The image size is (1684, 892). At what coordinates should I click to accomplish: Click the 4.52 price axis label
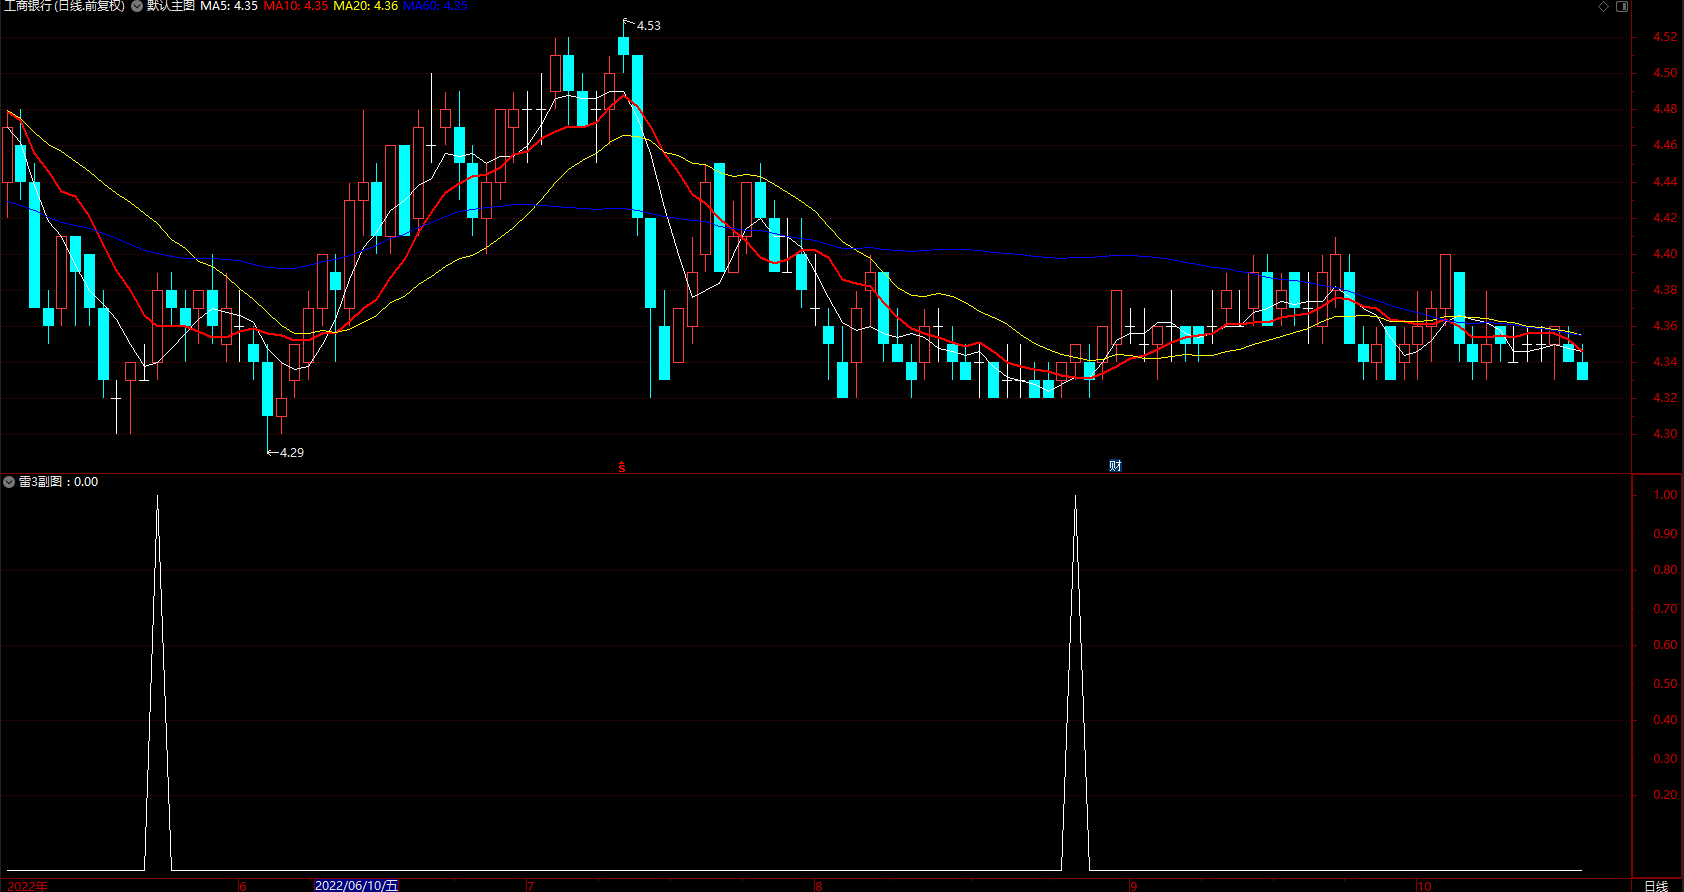pyautogui.click(x=1665, y=37)
